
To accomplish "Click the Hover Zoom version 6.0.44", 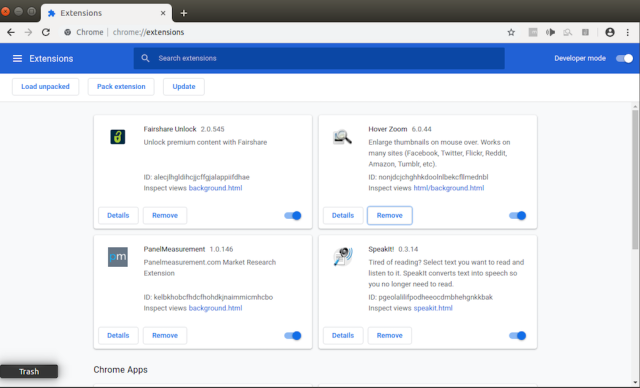I will click(x=421, y=129).
